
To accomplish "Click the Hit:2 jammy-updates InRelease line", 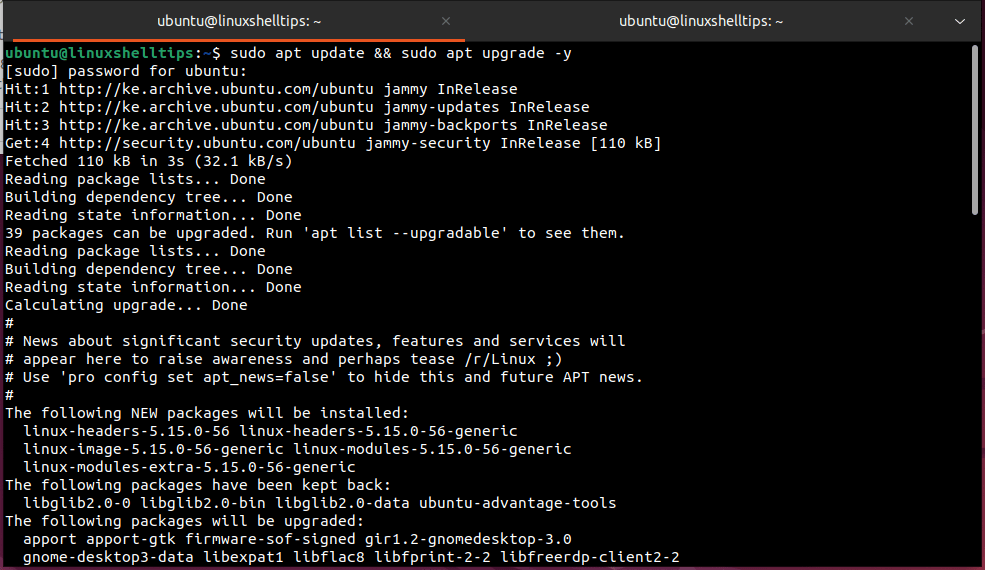I will [x=297, y=107].
